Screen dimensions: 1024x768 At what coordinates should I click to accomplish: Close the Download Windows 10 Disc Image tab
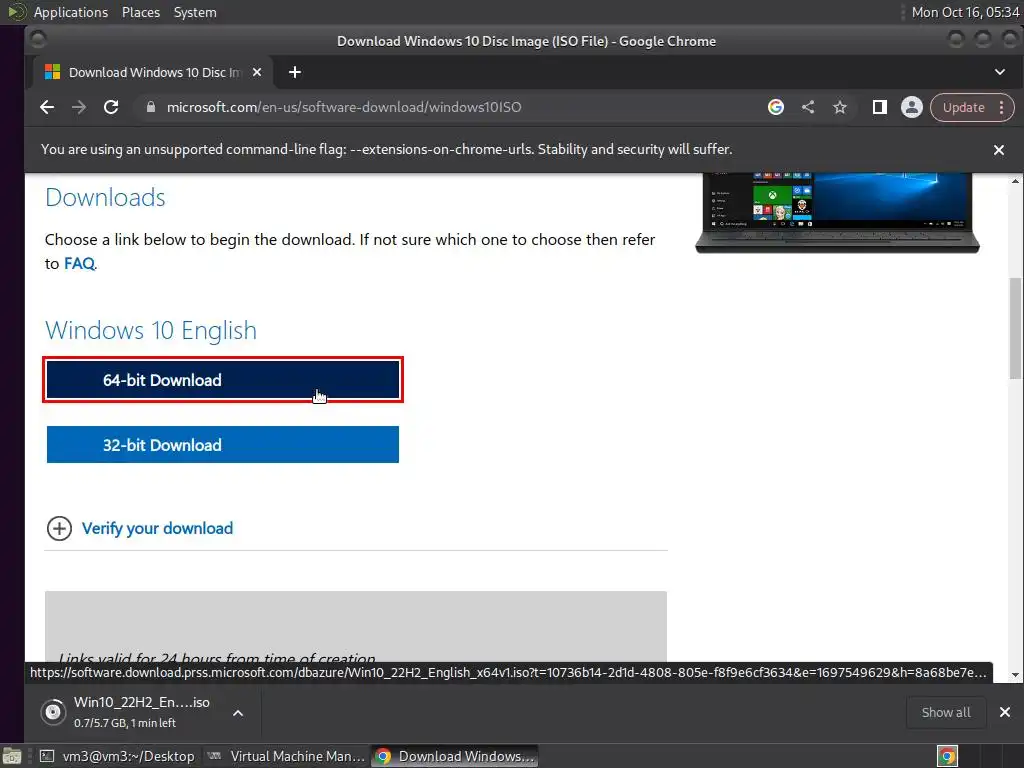257,72
